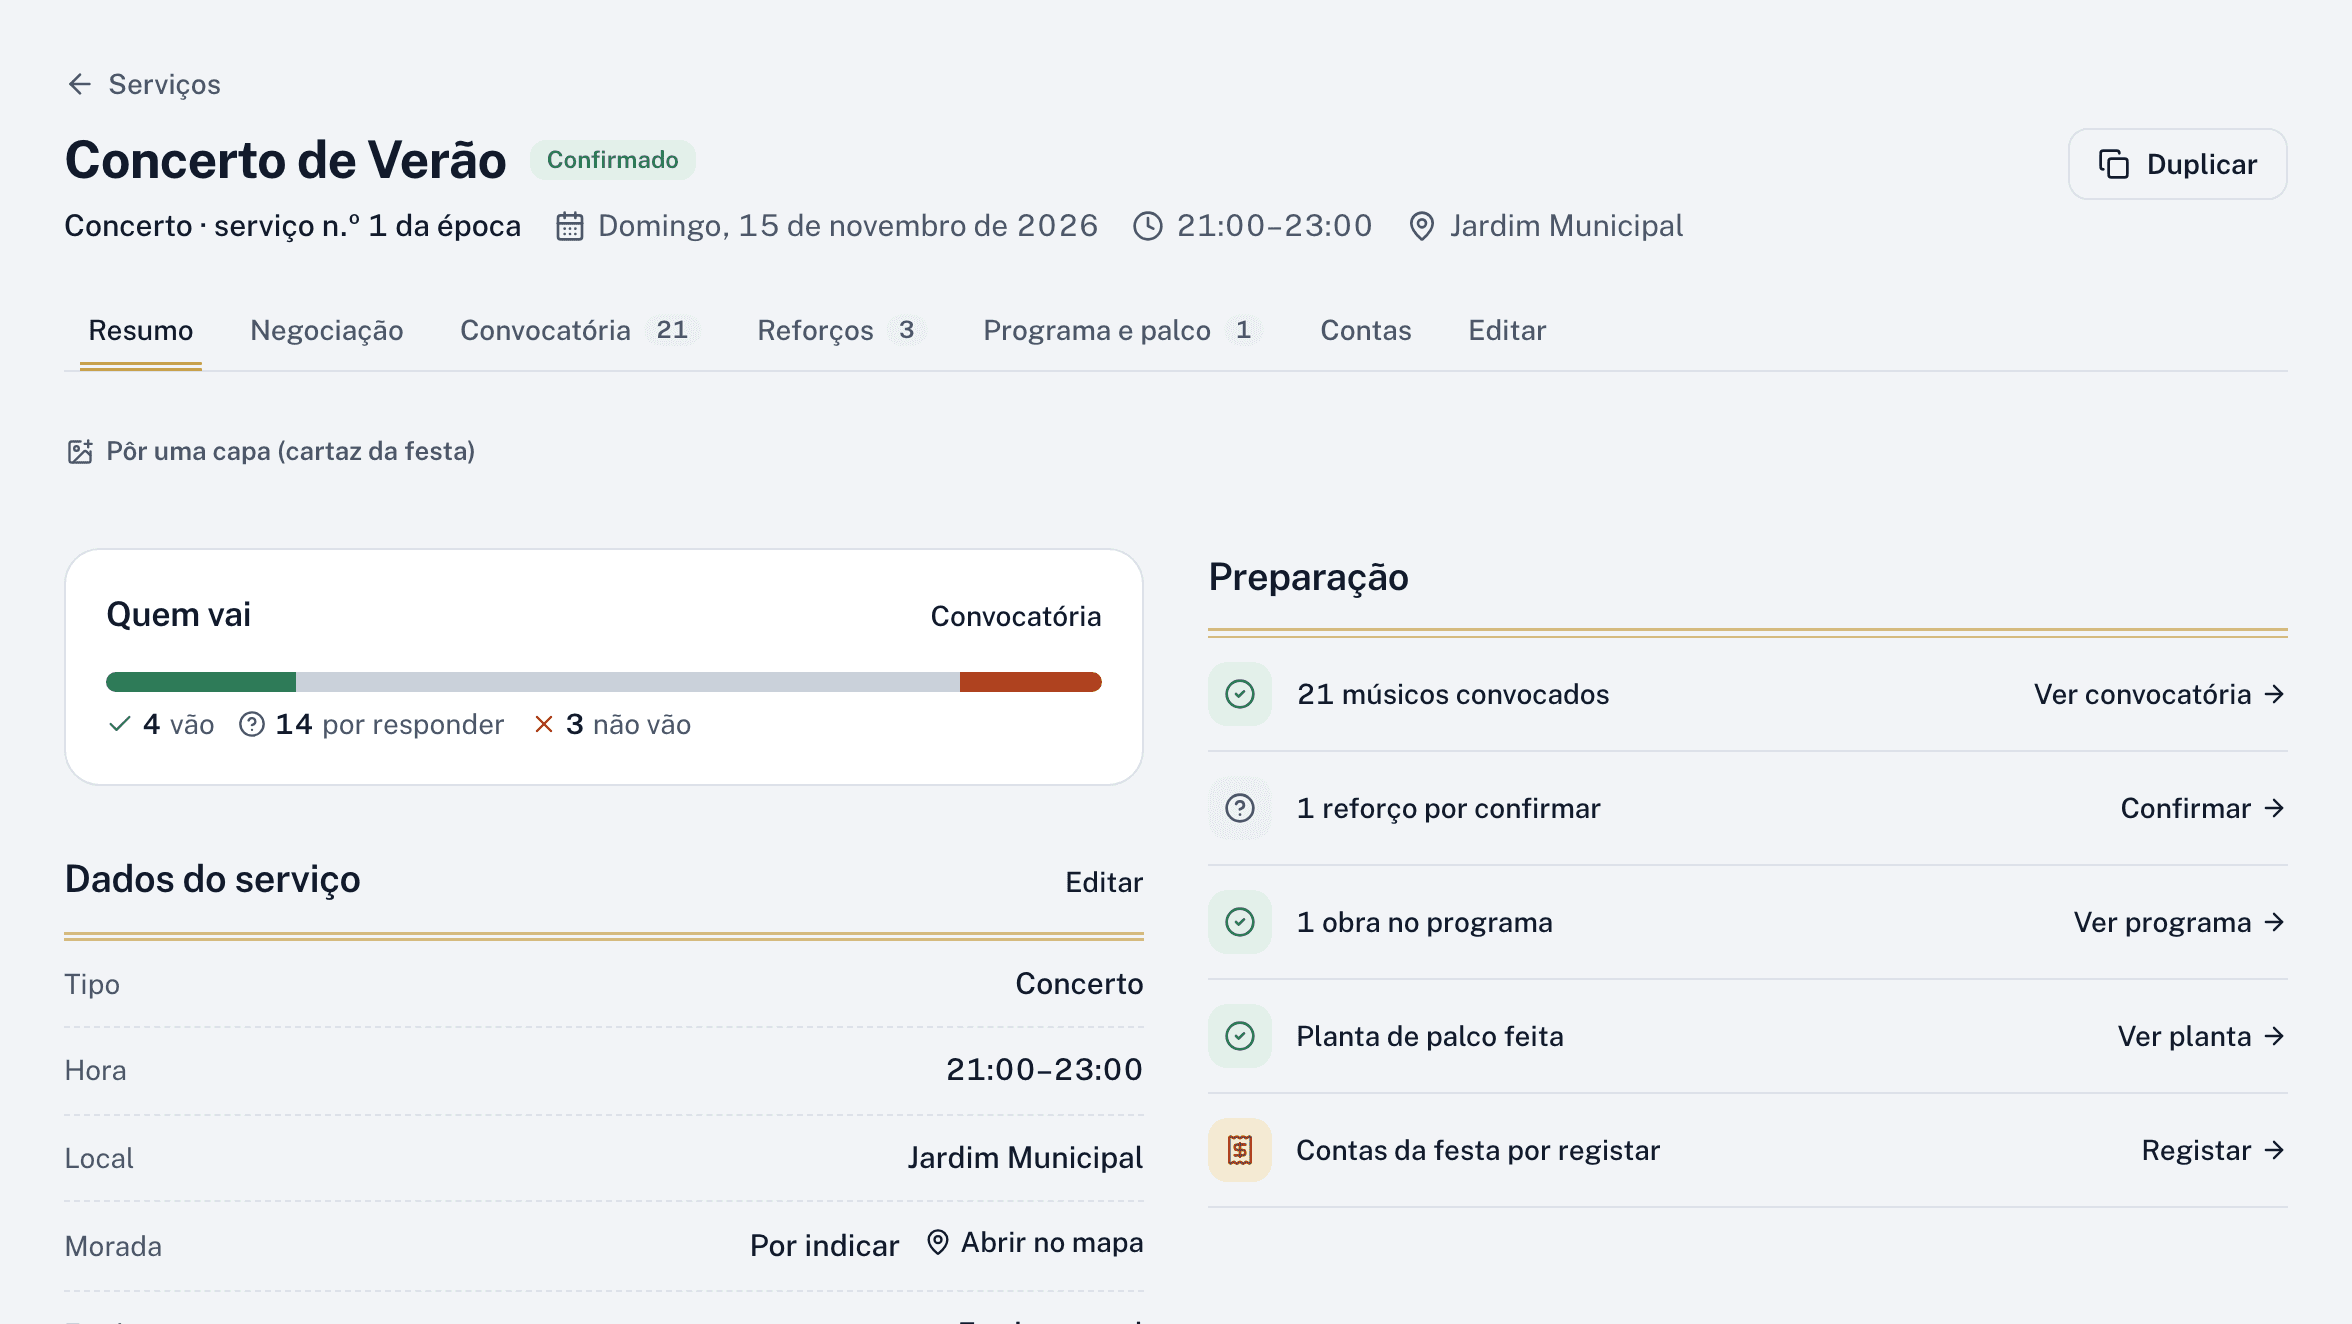Click Por indicar in Morada row
The height and width of the screenshot is (1324, 2352).
coord(825,1246)
